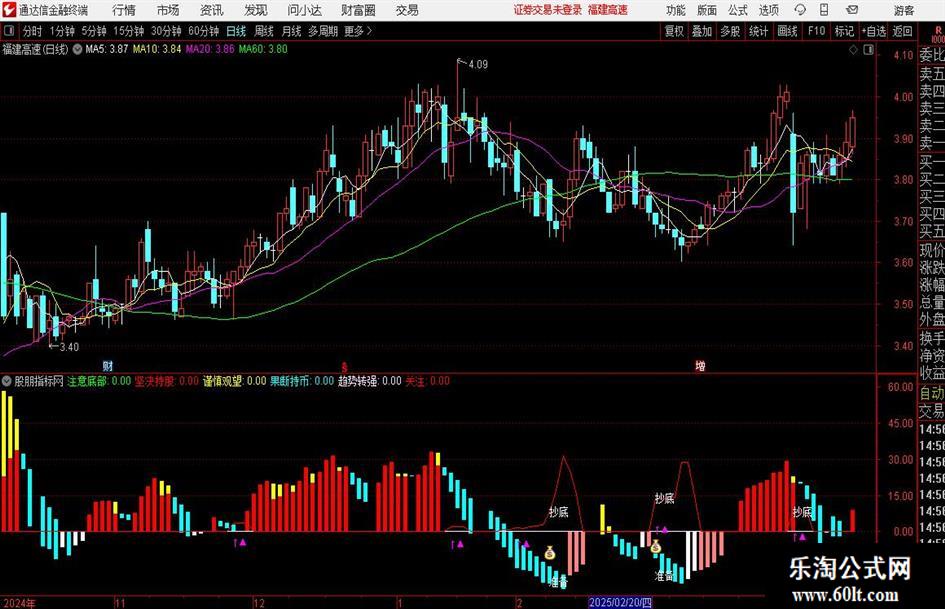Switch to 15分钟 period tab
This screenshot has height=609, width=945.
[128, 31]
